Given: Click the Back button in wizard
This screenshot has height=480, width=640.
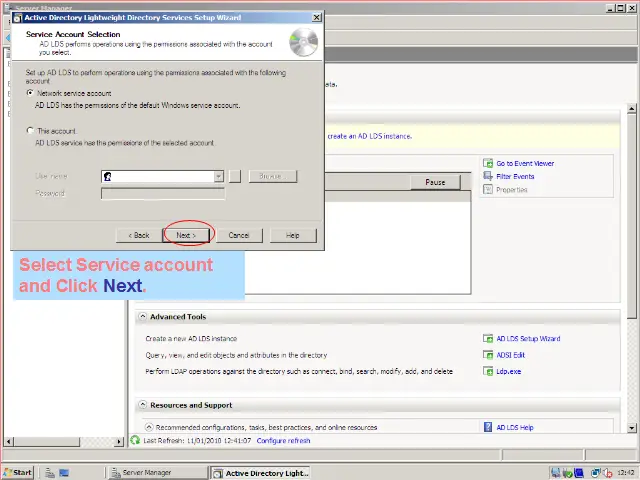Looking at the screenshot, I should tap(139, 235).
